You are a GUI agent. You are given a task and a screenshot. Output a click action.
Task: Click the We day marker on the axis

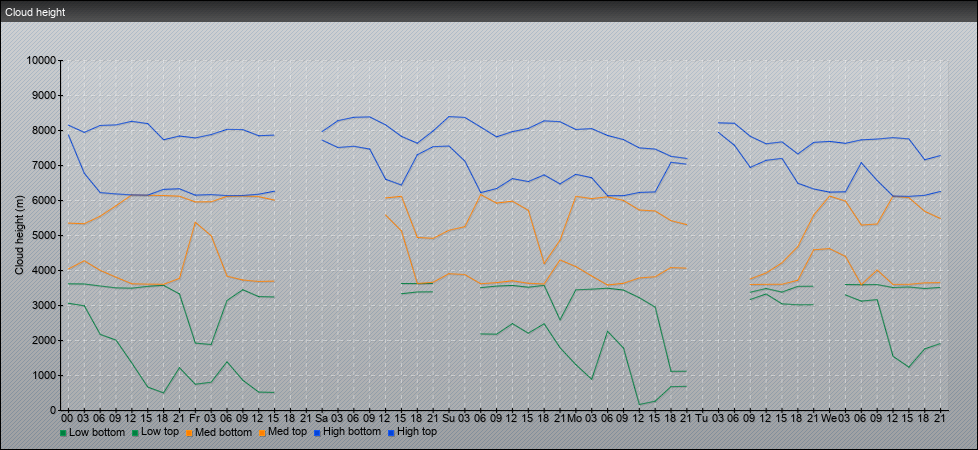pos(828,417)
